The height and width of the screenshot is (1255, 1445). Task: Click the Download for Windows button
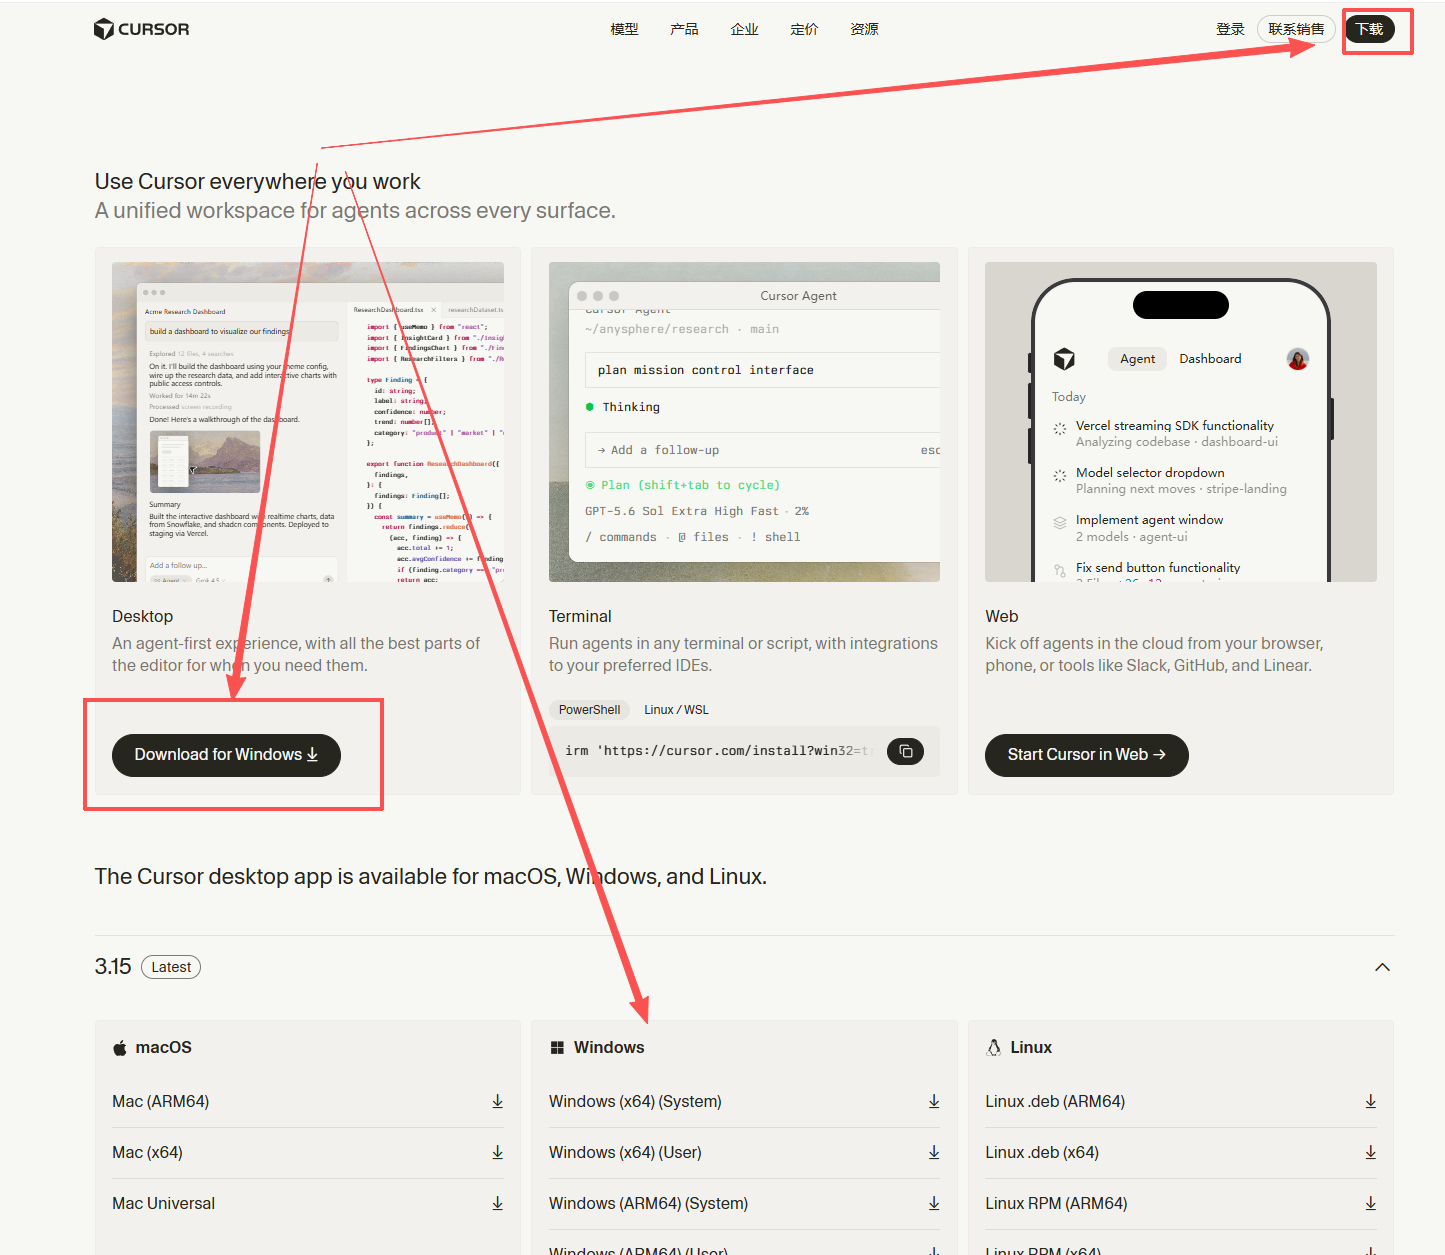(x=226, y=755)
